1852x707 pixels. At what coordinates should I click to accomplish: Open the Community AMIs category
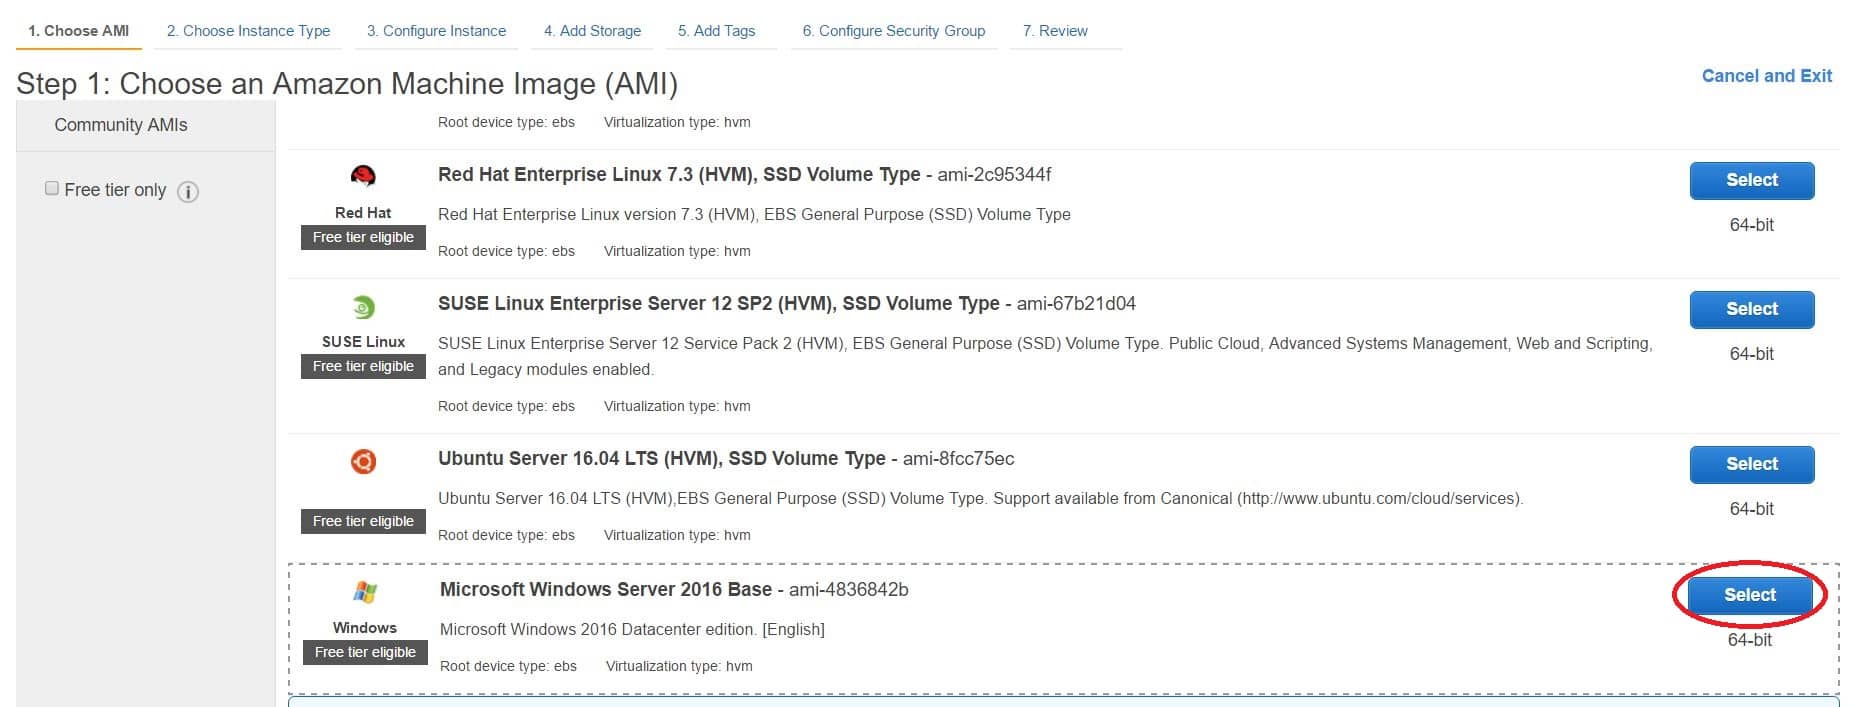click(121, 125)
